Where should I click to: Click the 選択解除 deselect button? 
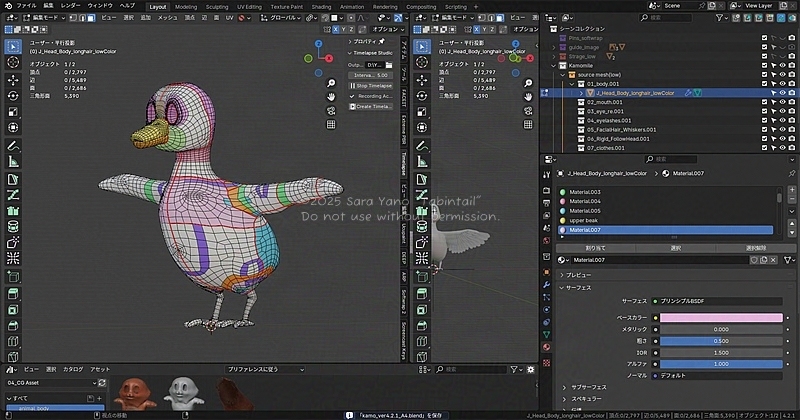[x=756, y=248]
